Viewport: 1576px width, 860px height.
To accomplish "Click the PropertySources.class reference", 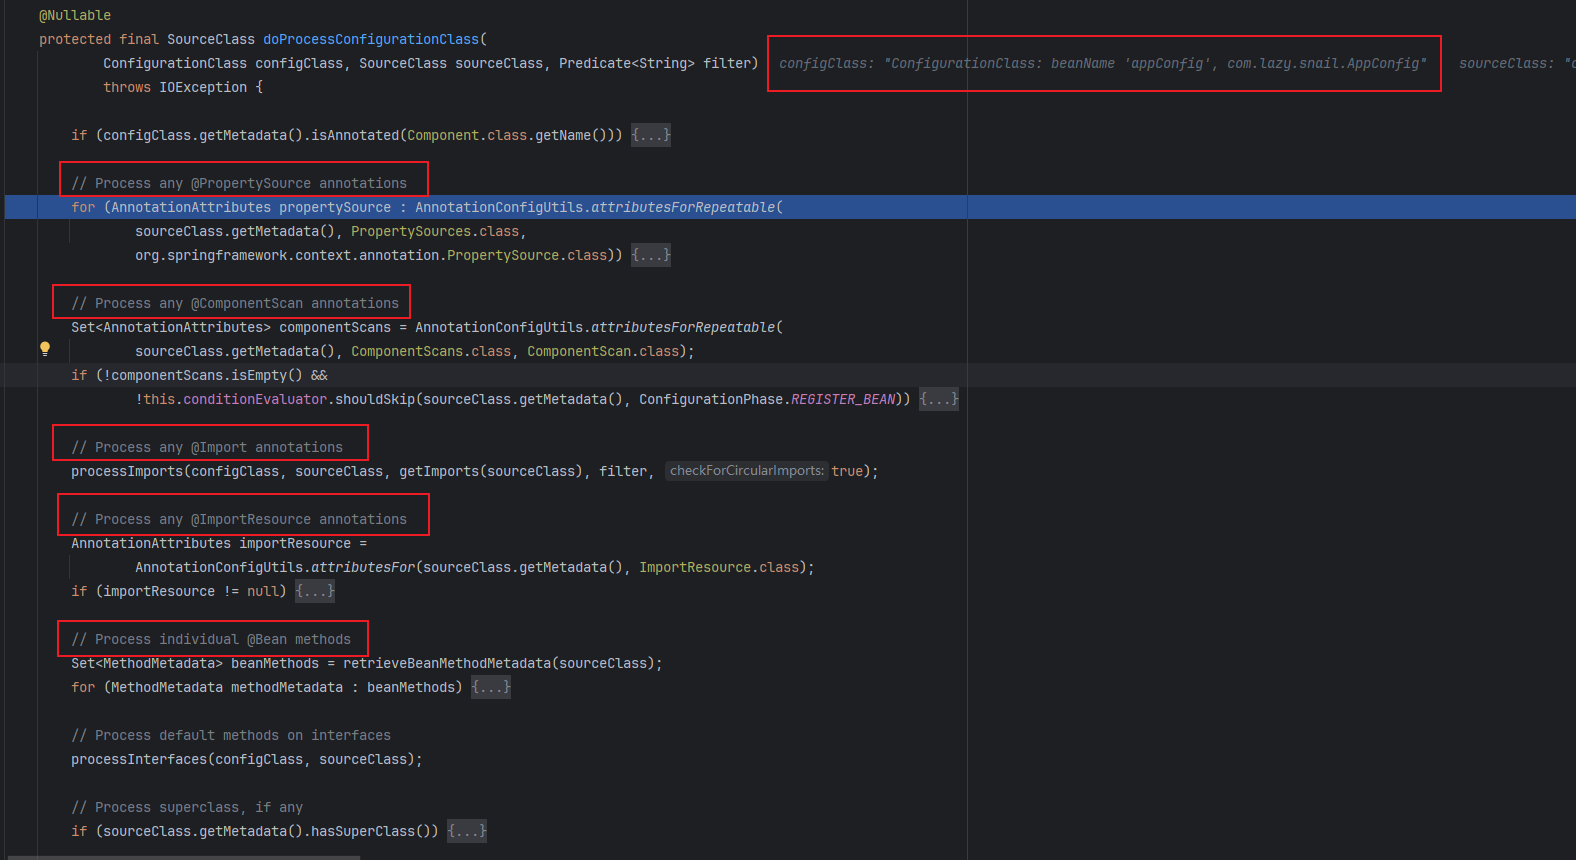I will 435,231.
